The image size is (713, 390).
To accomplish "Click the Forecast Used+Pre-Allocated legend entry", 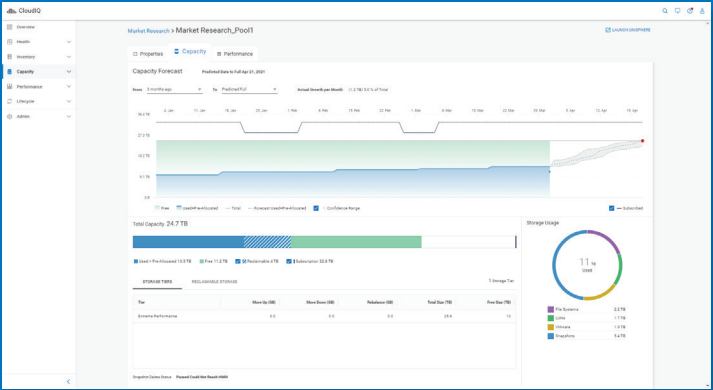I will (x=277, y=208).
